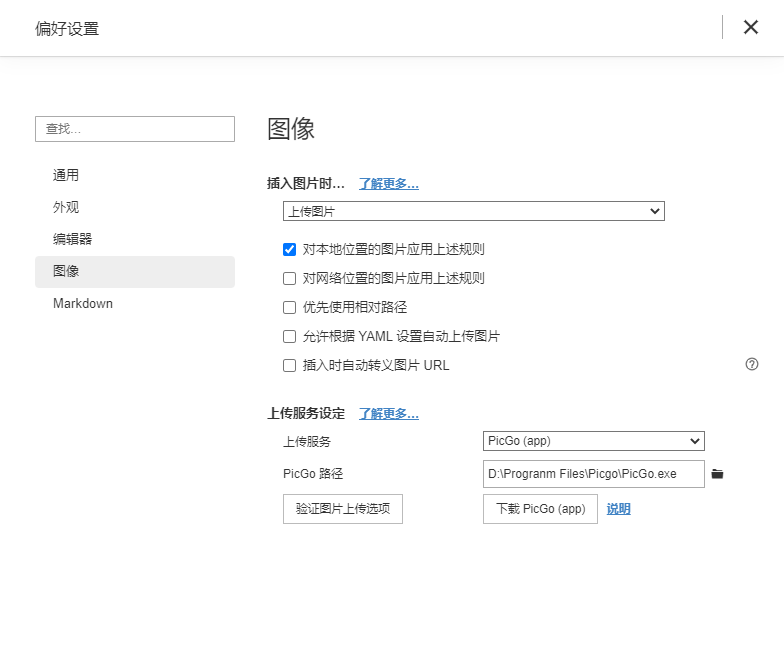
Task: Open the Markdown settings section
Action: click(x=83, y=303)
